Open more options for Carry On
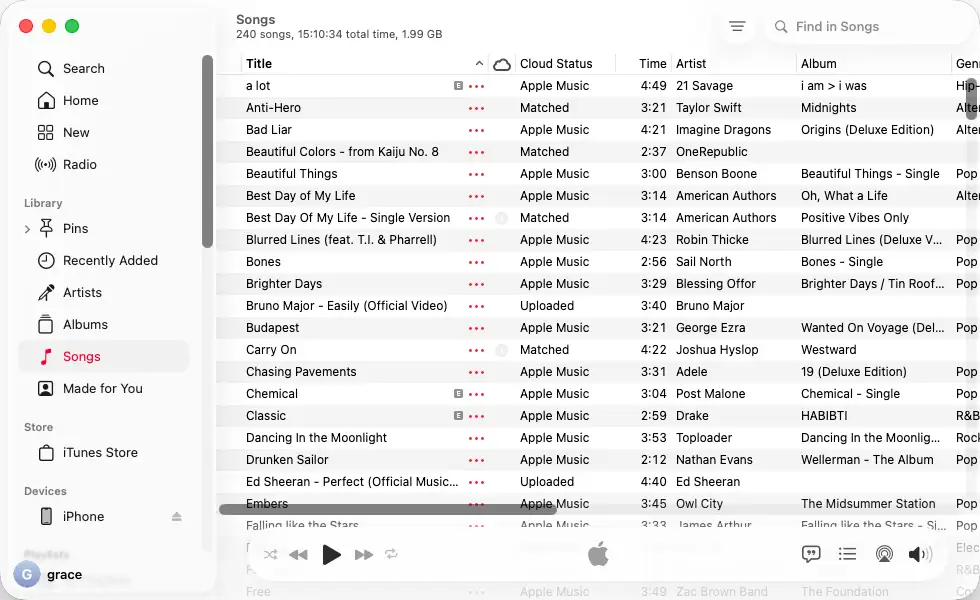Image resolution: width=980 pixels, height=600 pixels. 476,350
